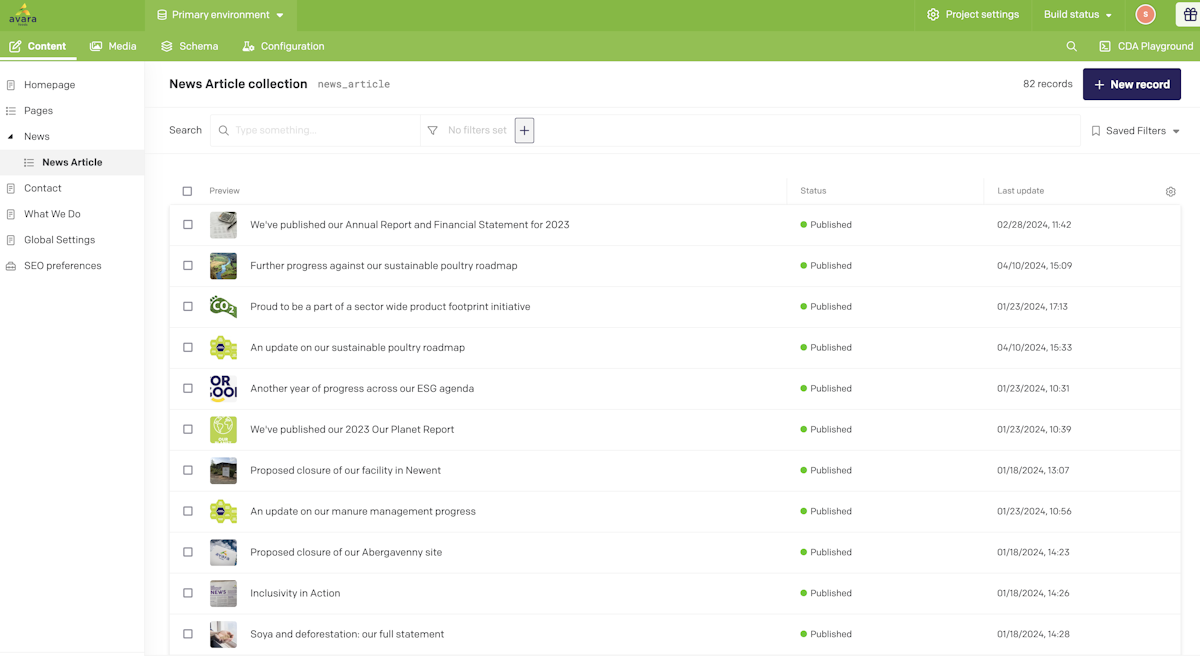The image size is (1200, 656).
Task: Tick checkbox for An update on sustainable poultry roadmap
Action: click(187, 348)
